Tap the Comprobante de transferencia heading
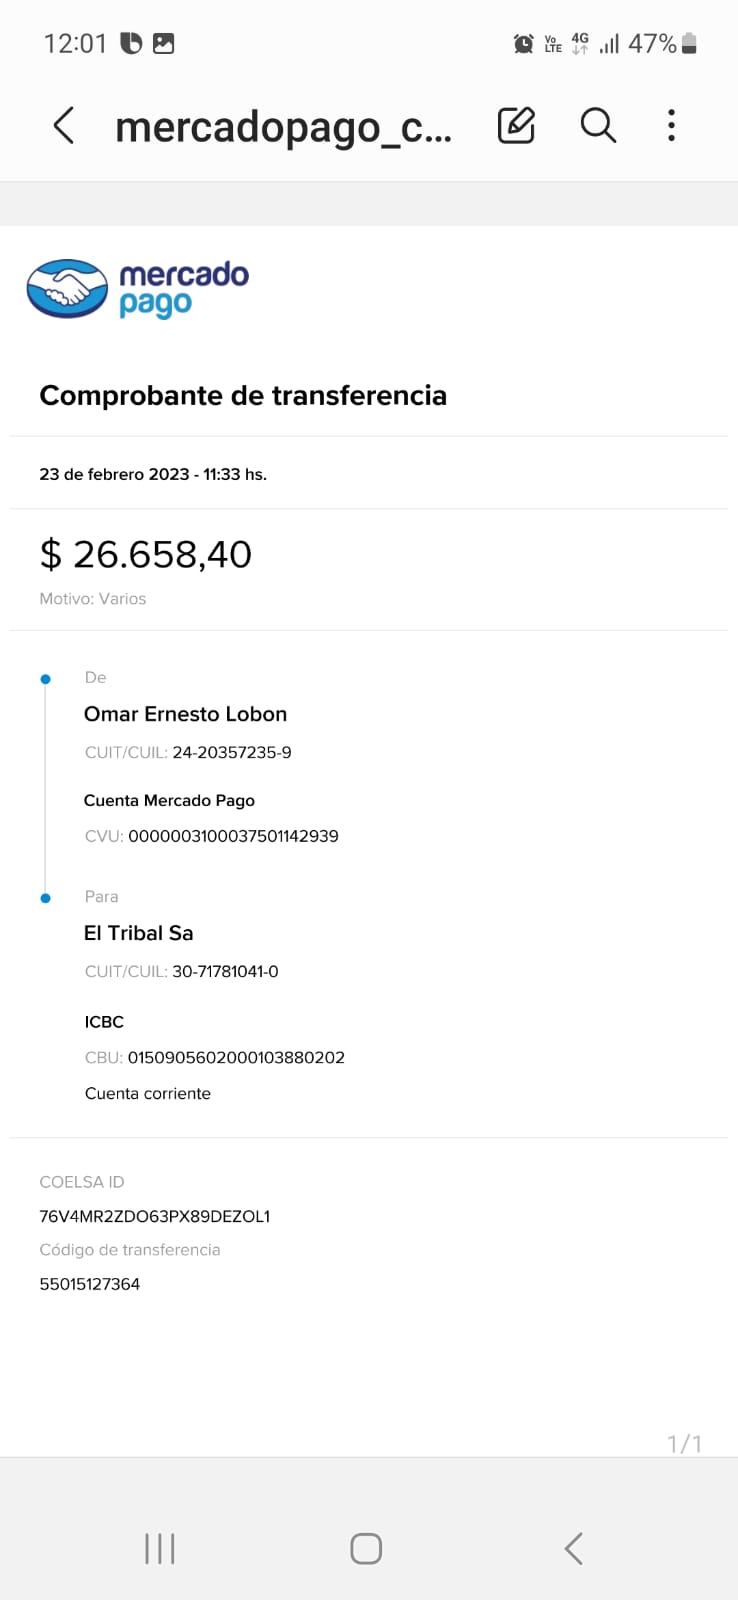738x1600 pixels. tap(243, 396)
